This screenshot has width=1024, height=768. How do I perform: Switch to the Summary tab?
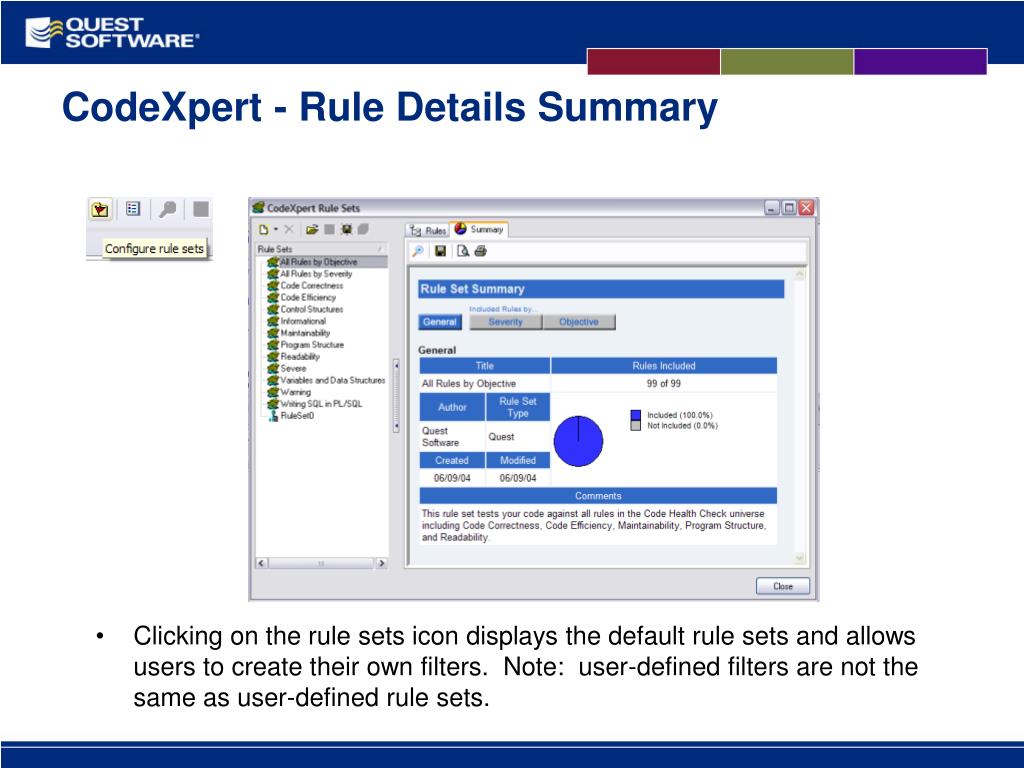pyautogui.click(x=479, y=229)
